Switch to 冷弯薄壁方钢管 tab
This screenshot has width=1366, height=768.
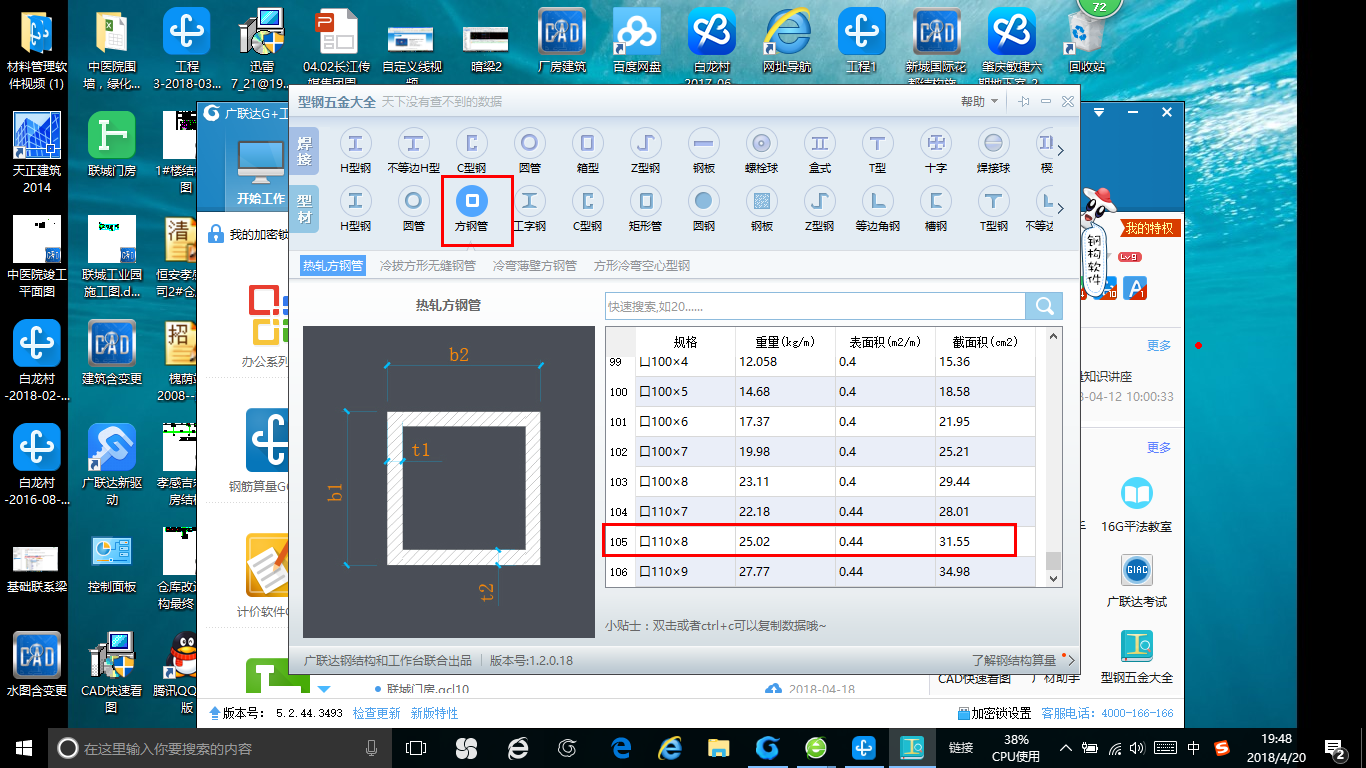[535, 266]
